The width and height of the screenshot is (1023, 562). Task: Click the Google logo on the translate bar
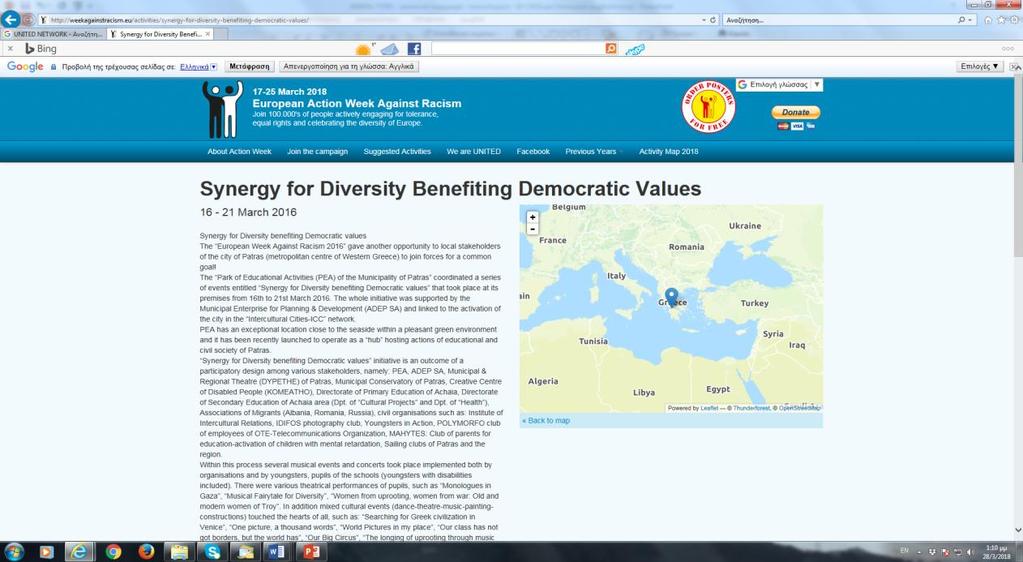[25, 67]
